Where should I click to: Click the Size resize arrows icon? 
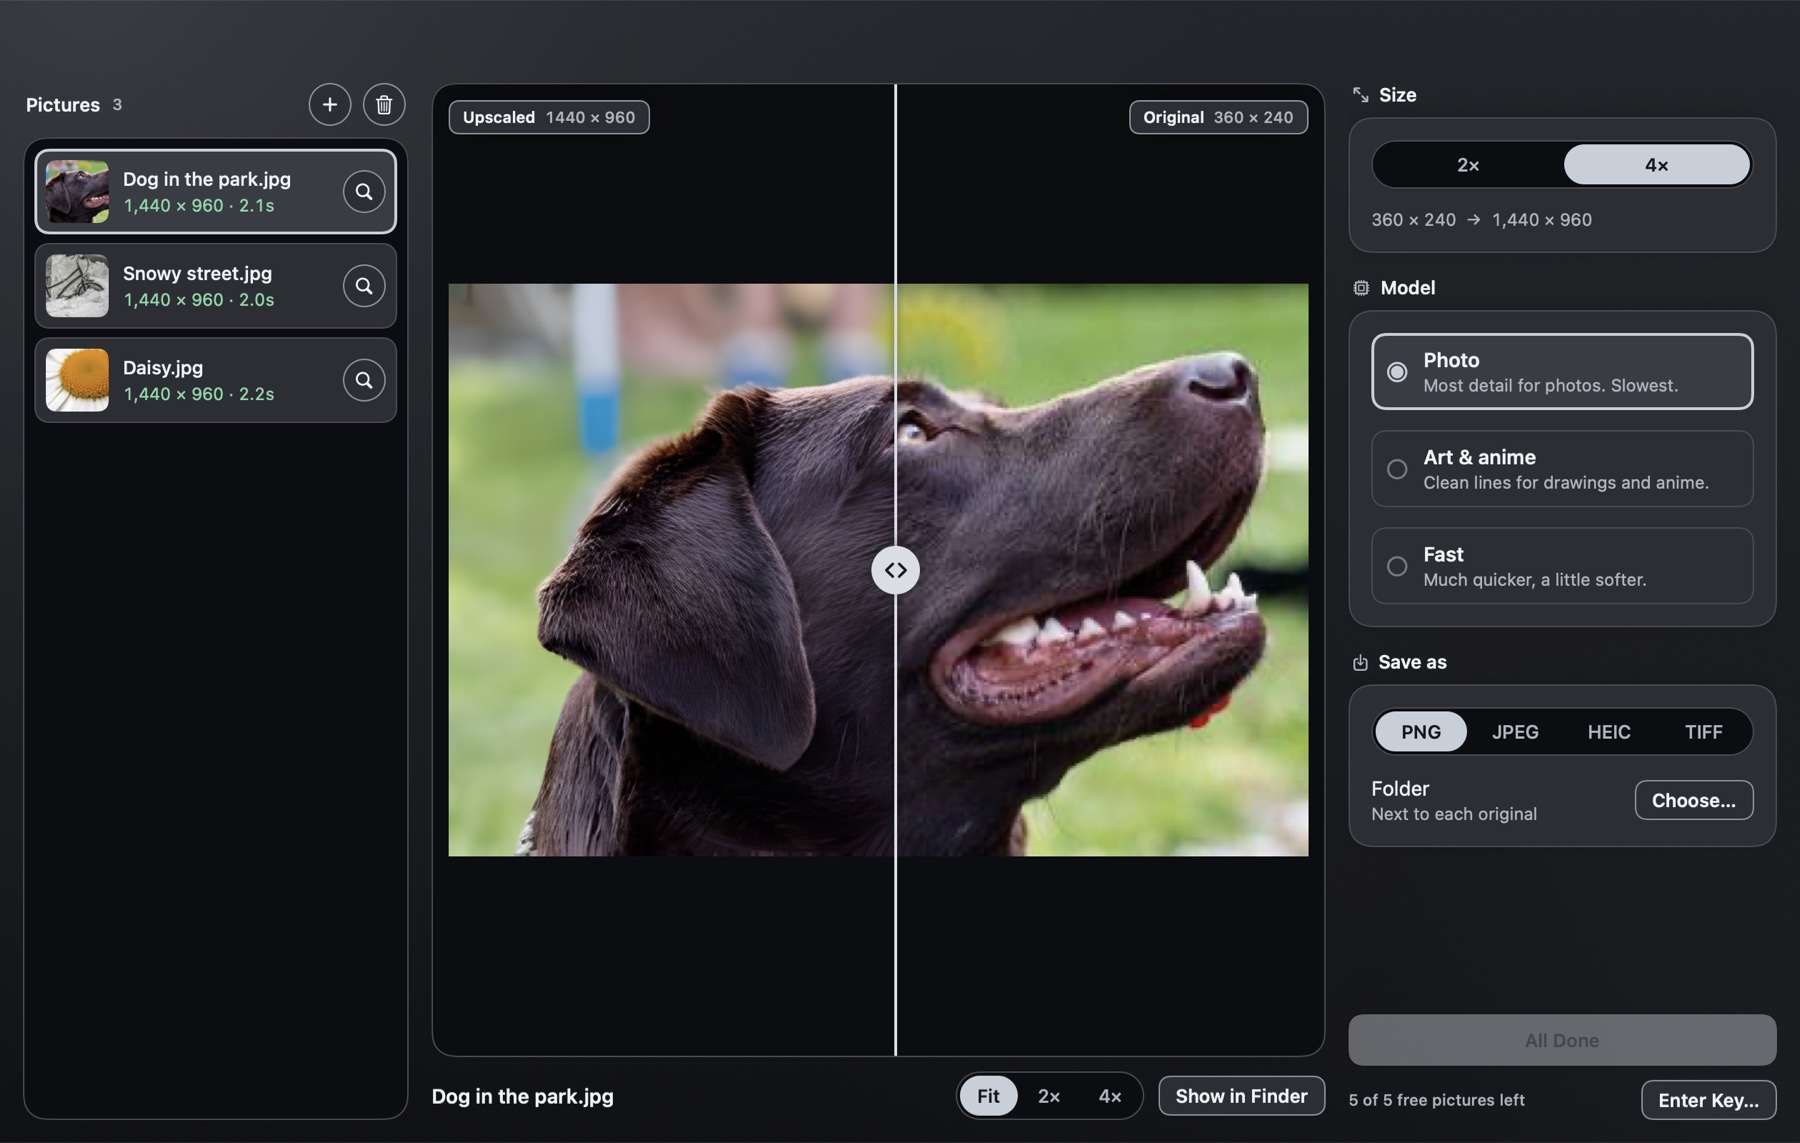pos(1360,95)
